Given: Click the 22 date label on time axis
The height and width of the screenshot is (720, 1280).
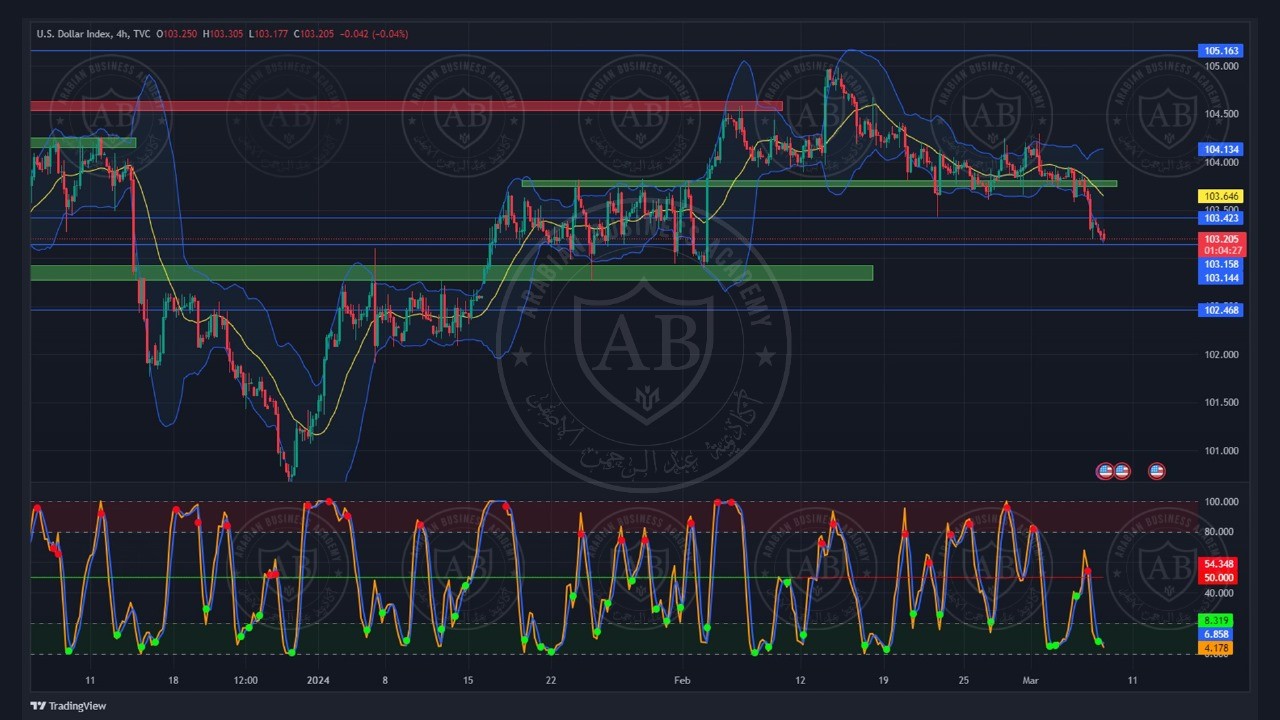Looking at the screenshot, I should pos(551,681).
